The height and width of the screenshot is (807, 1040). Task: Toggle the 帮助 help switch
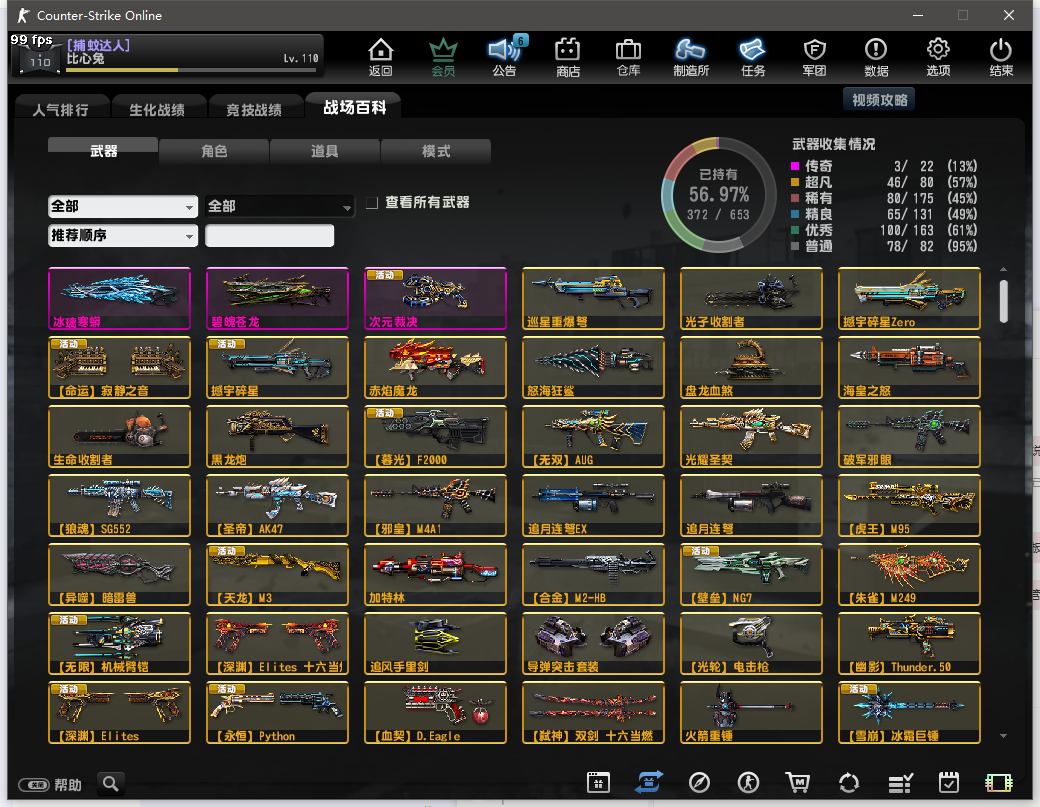click(x=34, y=785)
